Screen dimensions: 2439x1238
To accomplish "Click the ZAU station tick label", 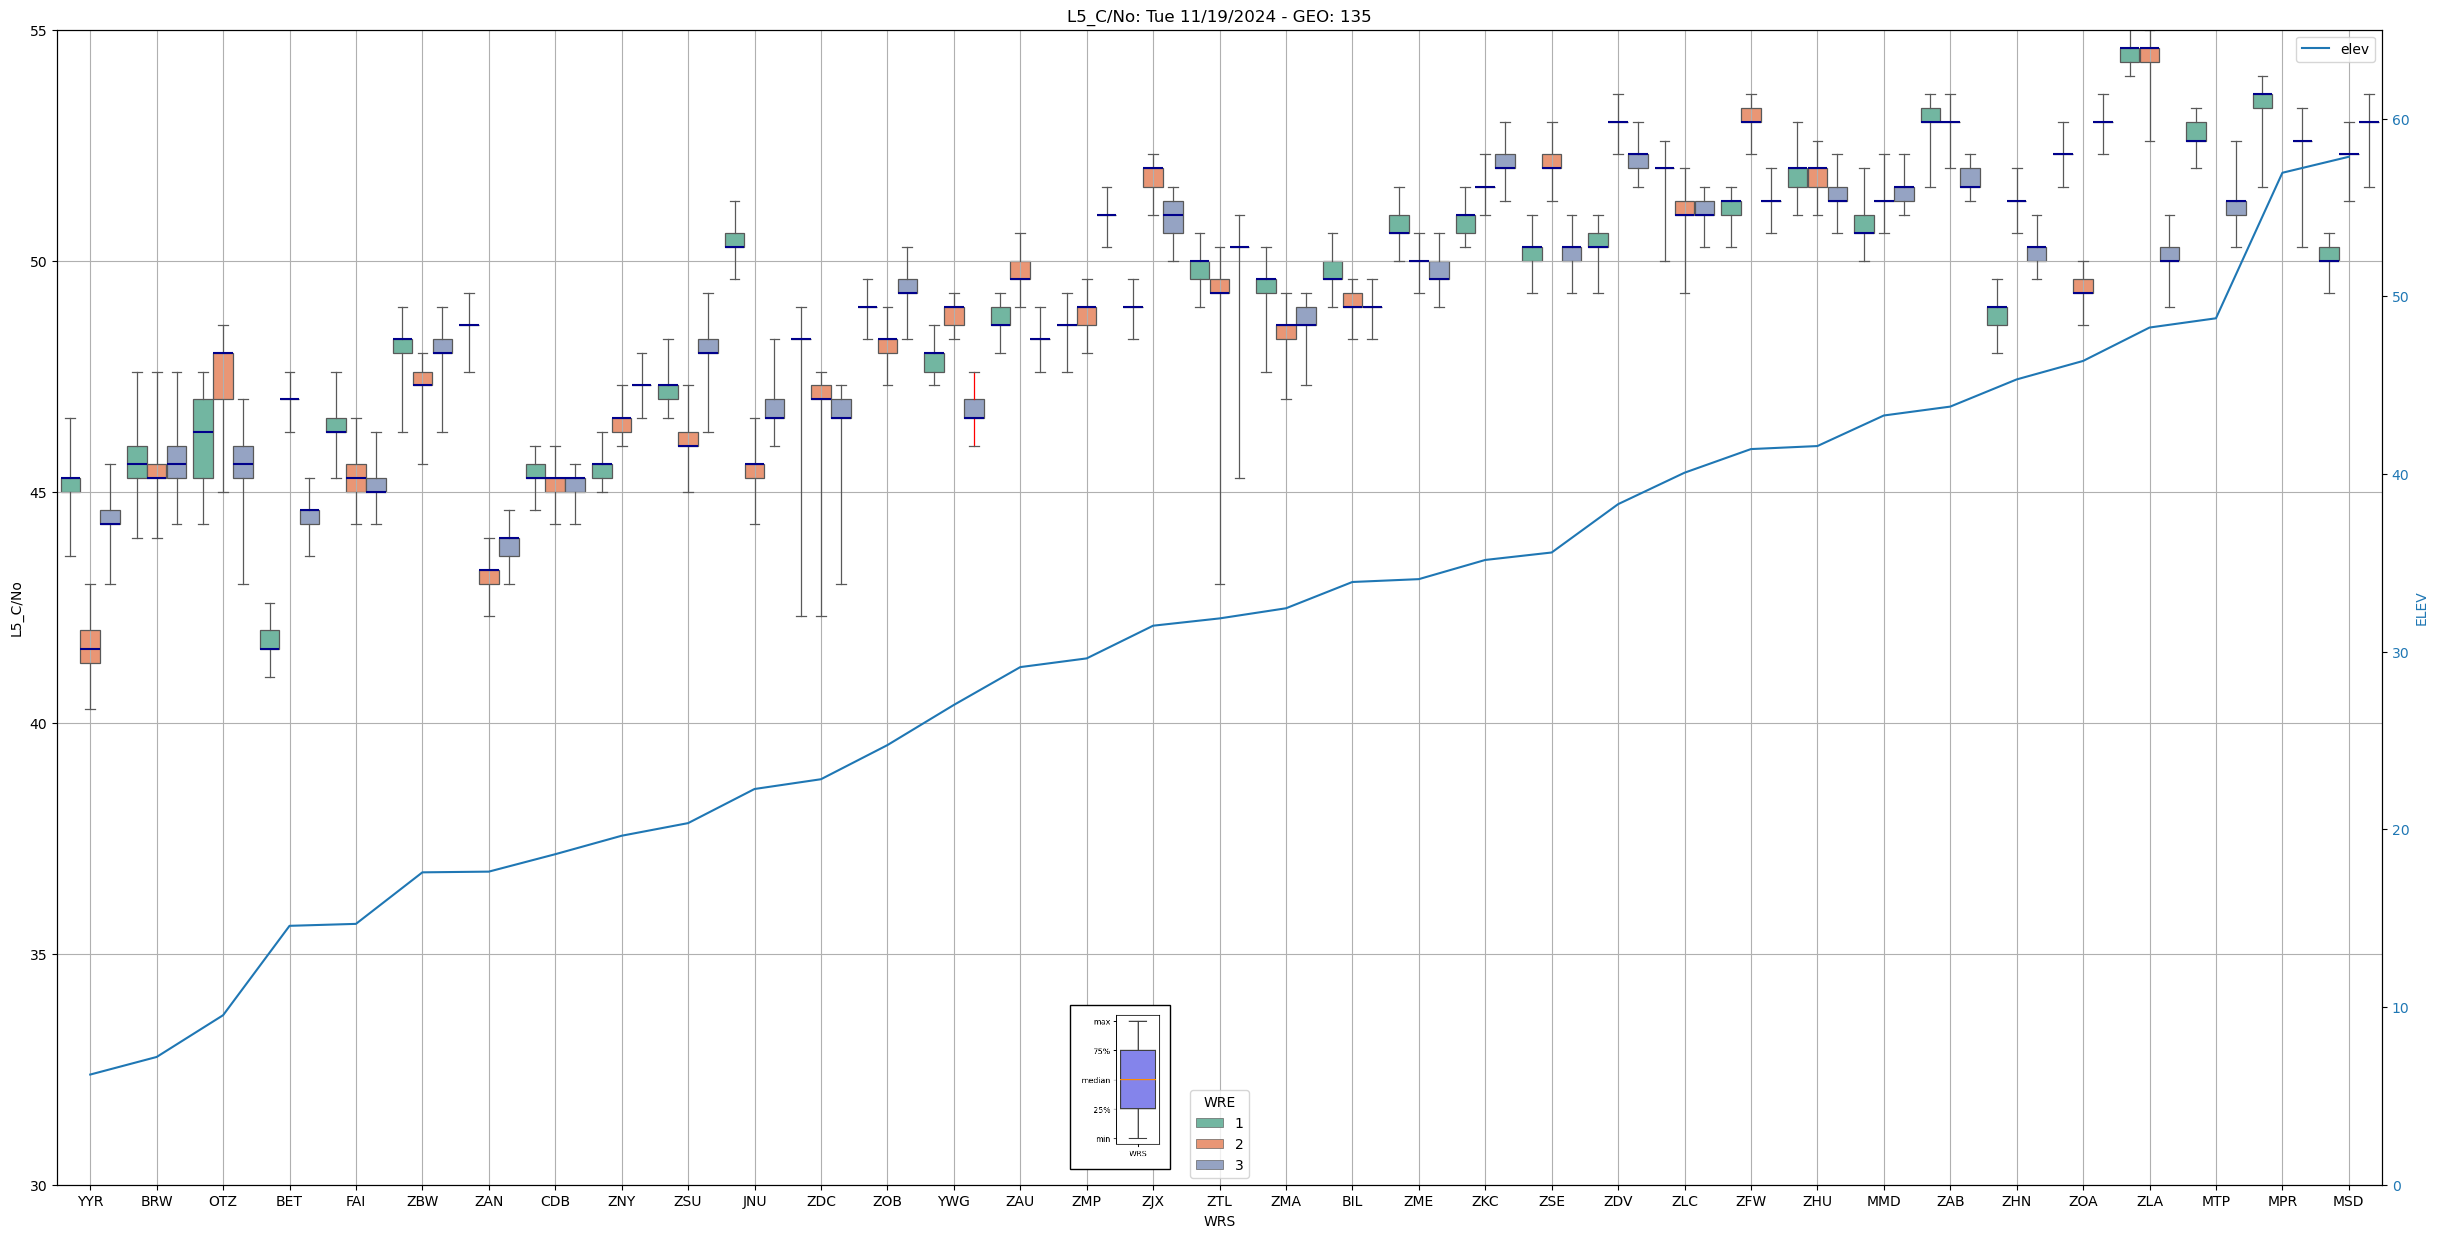I will click(1020, 1201).
